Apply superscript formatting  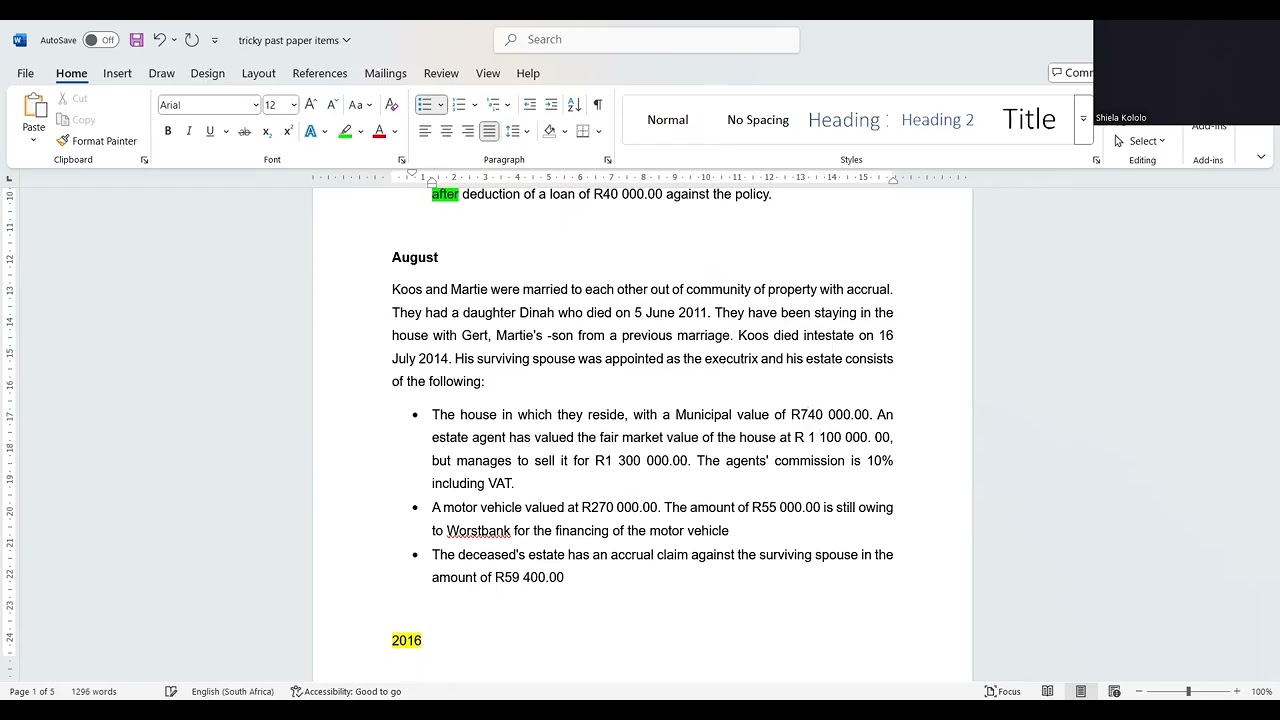click(x=288, y=132)
